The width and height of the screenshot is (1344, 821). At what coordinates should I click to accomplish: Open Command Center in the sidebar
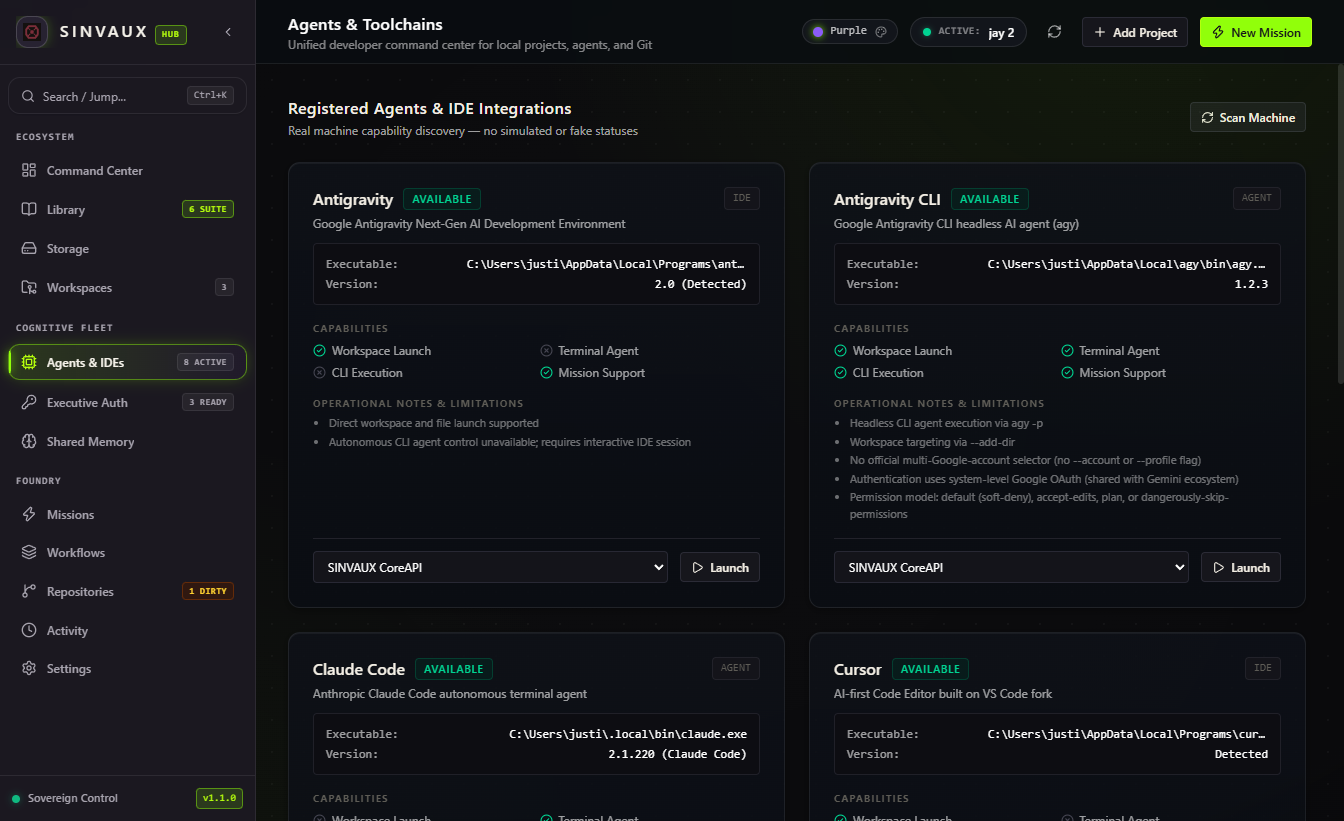[x=127, y=171]
